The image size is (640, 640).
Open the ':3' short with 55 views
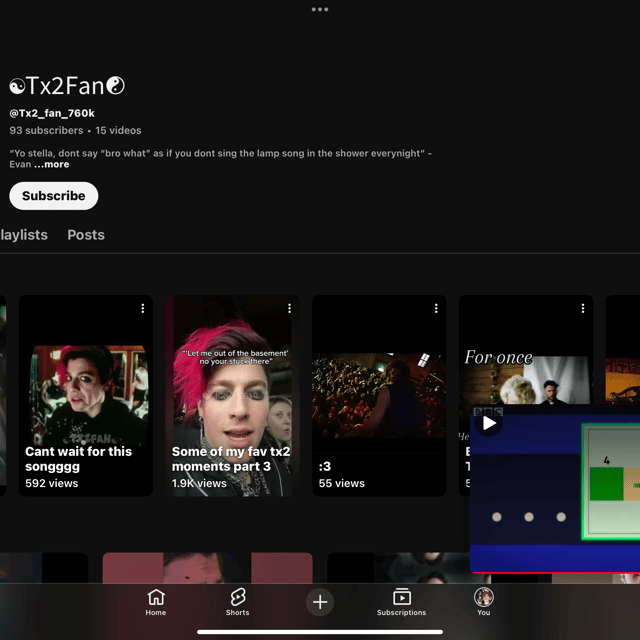click(x=379, y=396)
